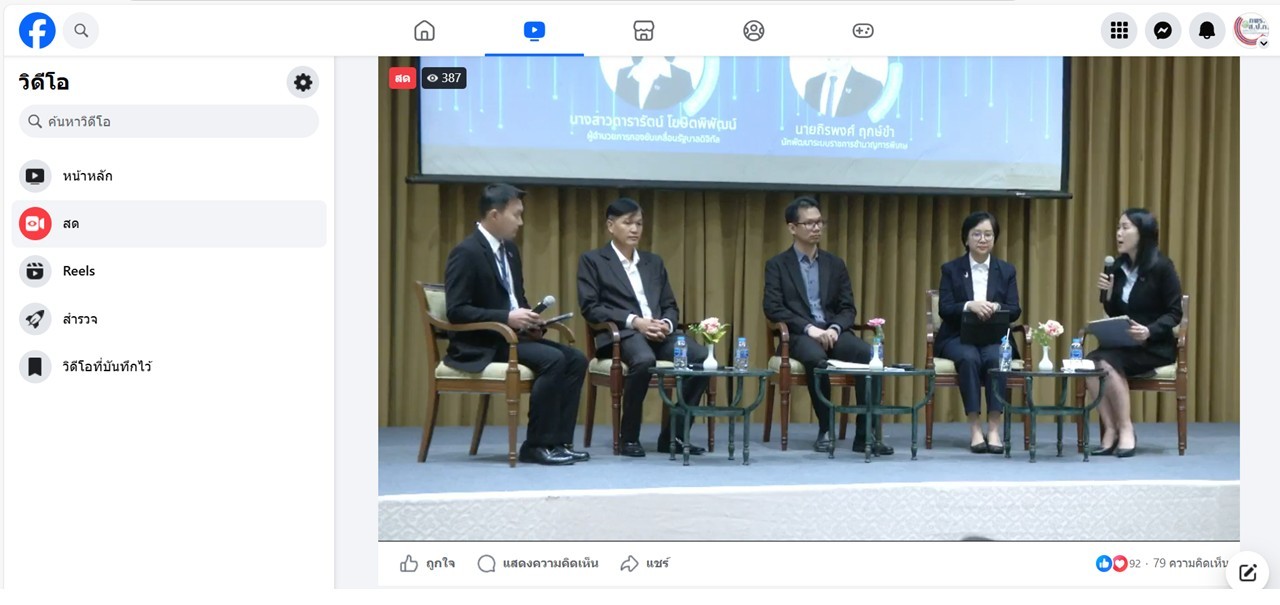Open the nine-dot apps menu grid
The width and height of the screenshot is (1280, 605).
point(1119,31)
